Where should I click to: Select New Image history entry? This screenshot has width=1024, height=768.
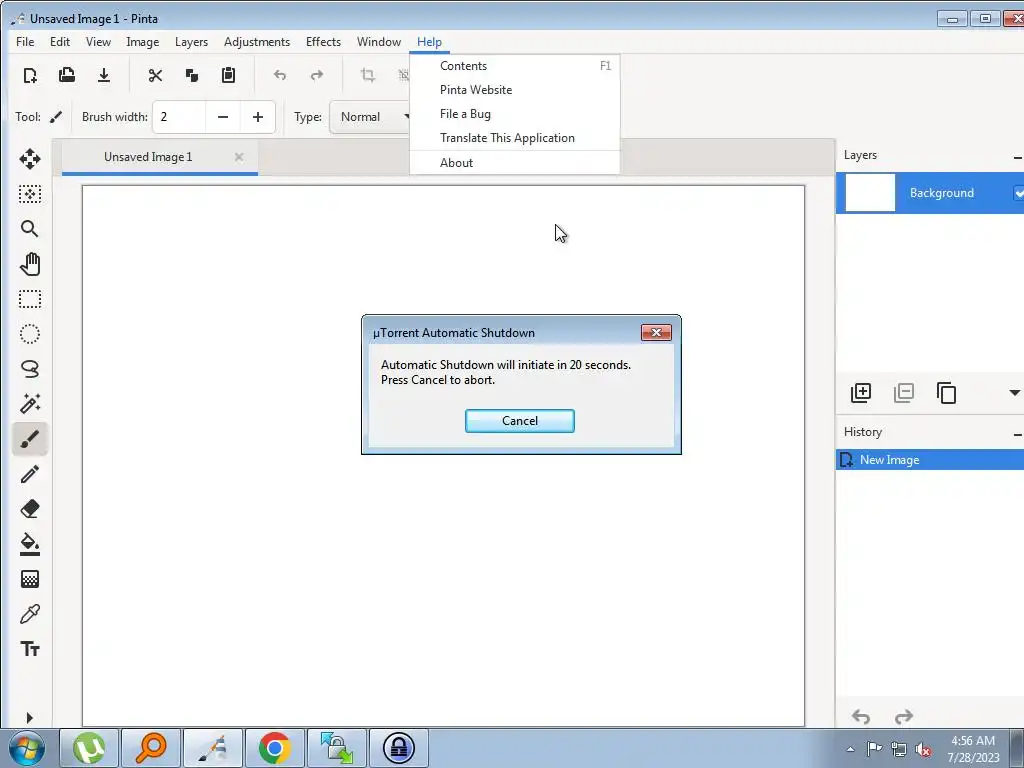pos(930,460)
